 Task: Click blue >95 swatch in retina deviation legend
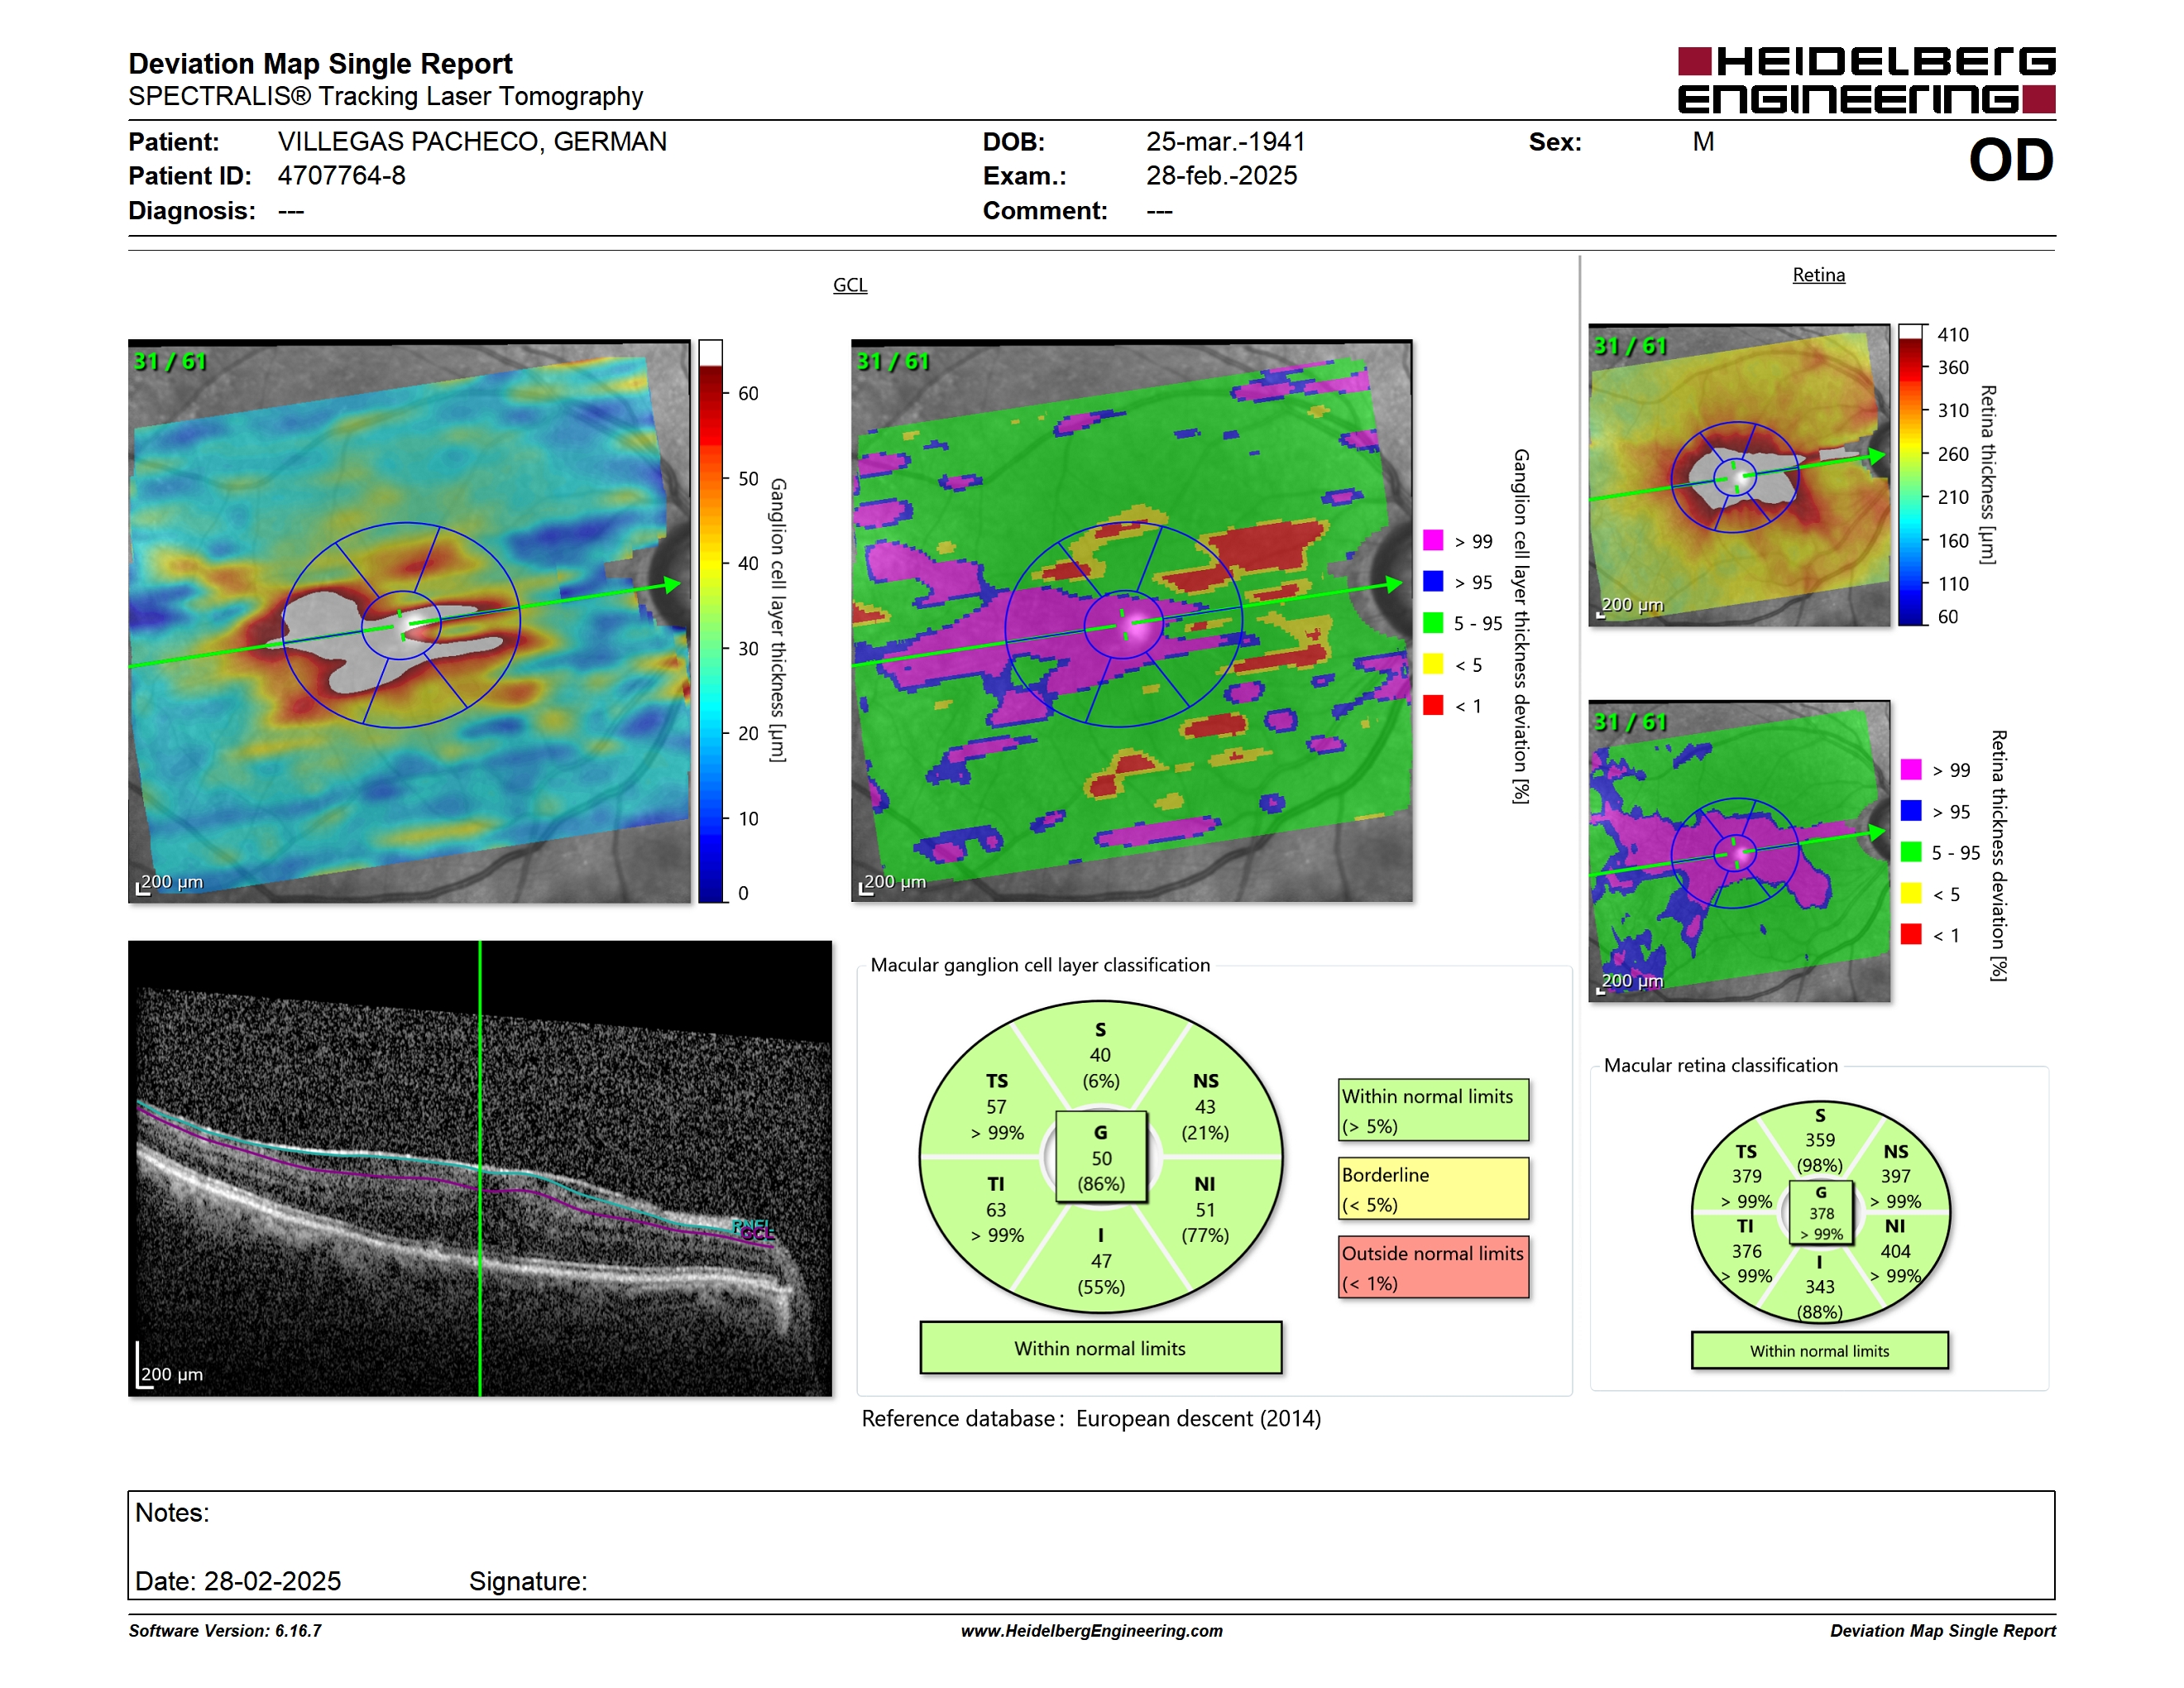1911,810
